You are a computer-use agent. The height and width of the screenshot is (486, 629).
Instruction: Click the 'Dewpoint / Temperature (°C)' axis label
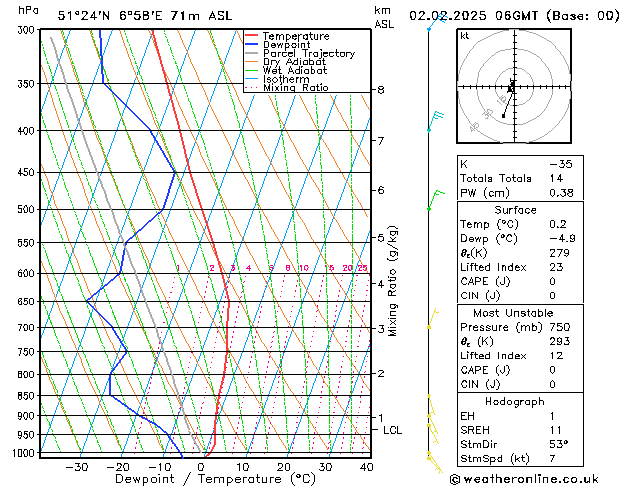(x=203, y=479)
